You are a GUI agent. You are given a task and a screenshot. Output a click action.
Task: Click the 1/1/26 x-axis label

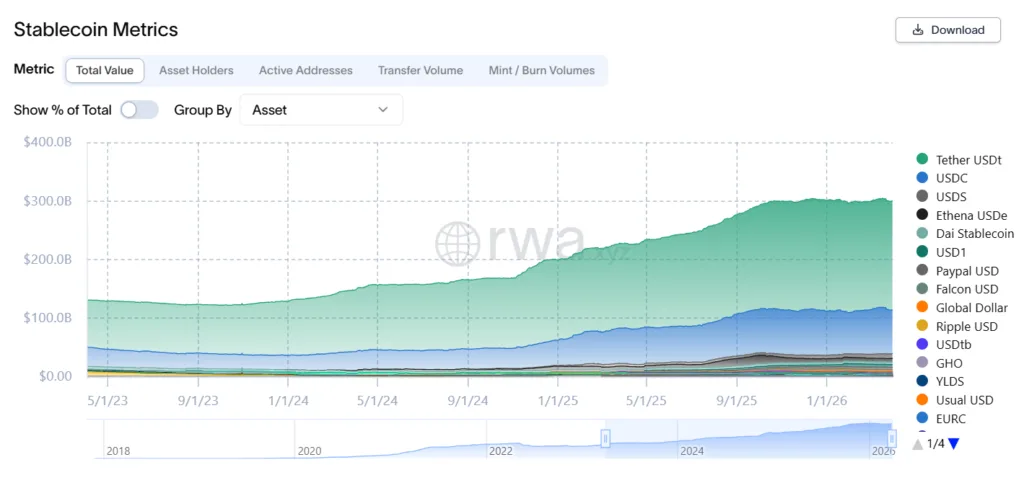827,401
